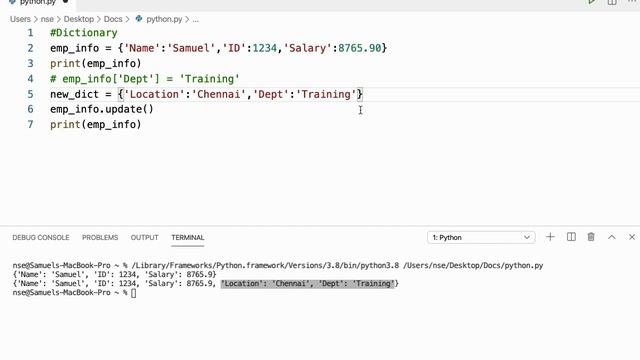Split the terminal panel
Screen dimensions: 640x360
pos(571,237)
